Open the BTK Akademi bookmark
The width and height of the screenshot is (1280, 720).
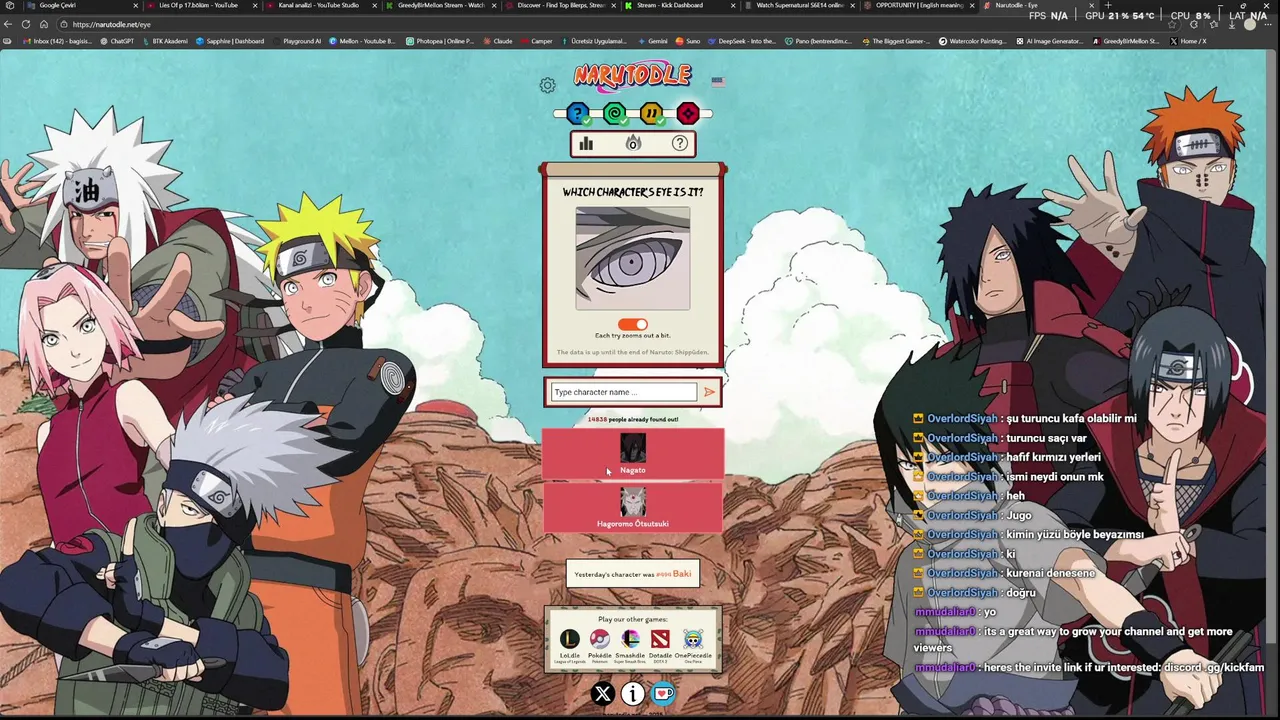(165, 41)
